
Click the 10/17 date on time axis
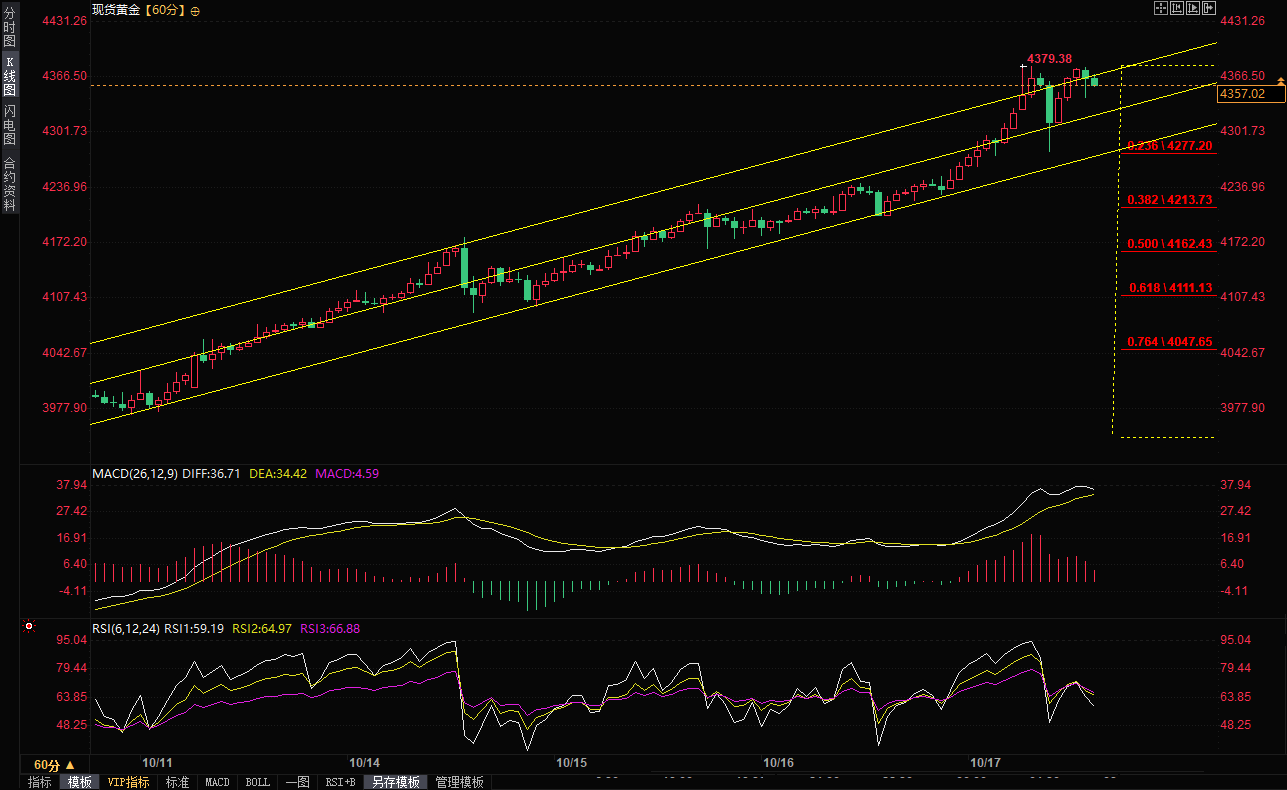click(x=985, y=763)
